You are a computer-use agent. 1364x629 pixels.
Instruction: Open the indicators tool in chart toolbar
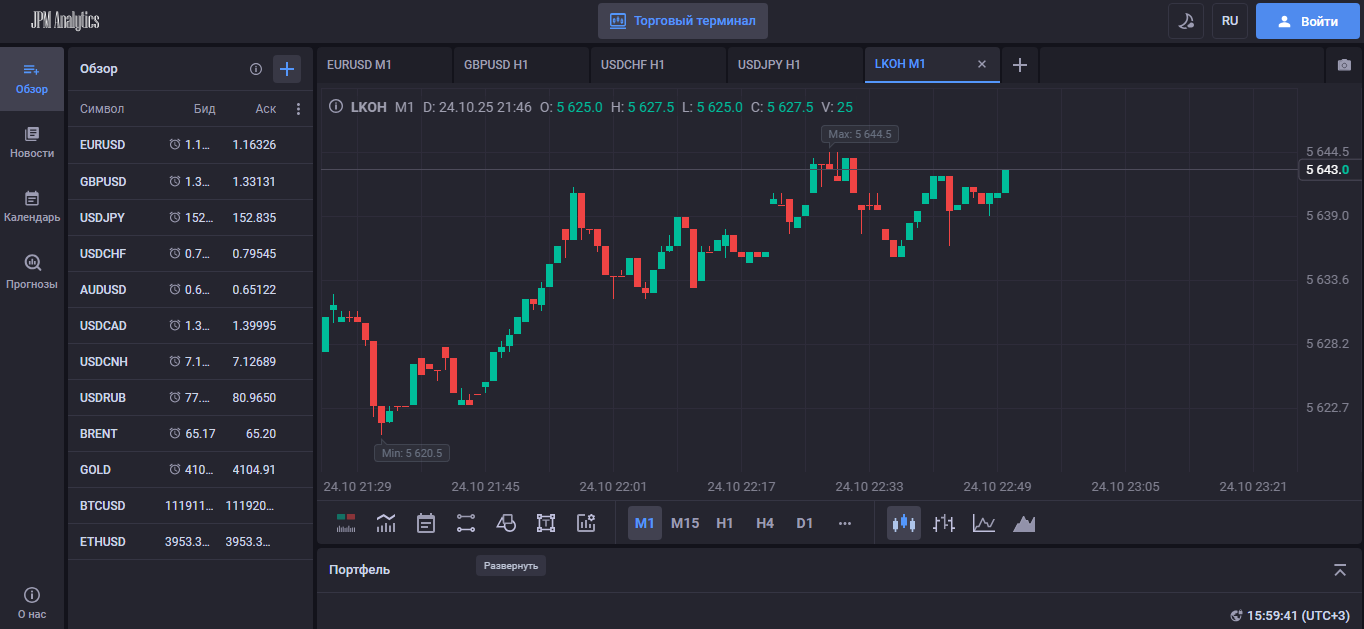coord(386,523)
